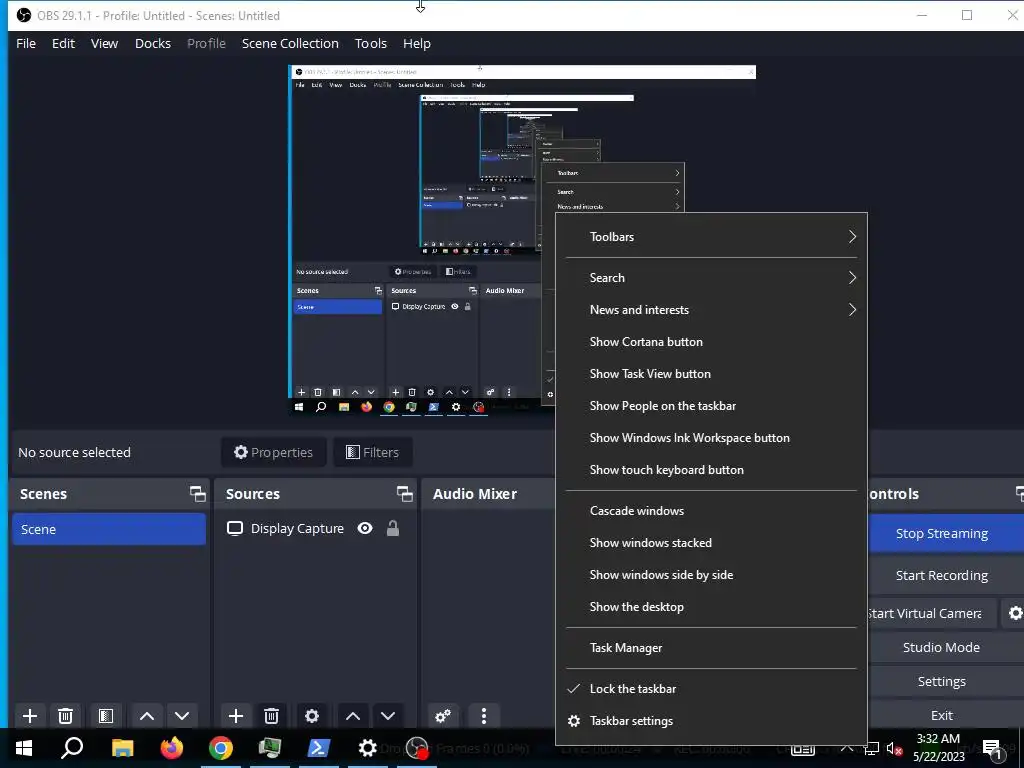Open Properties button in source toolbar

(x=274, y=452)
